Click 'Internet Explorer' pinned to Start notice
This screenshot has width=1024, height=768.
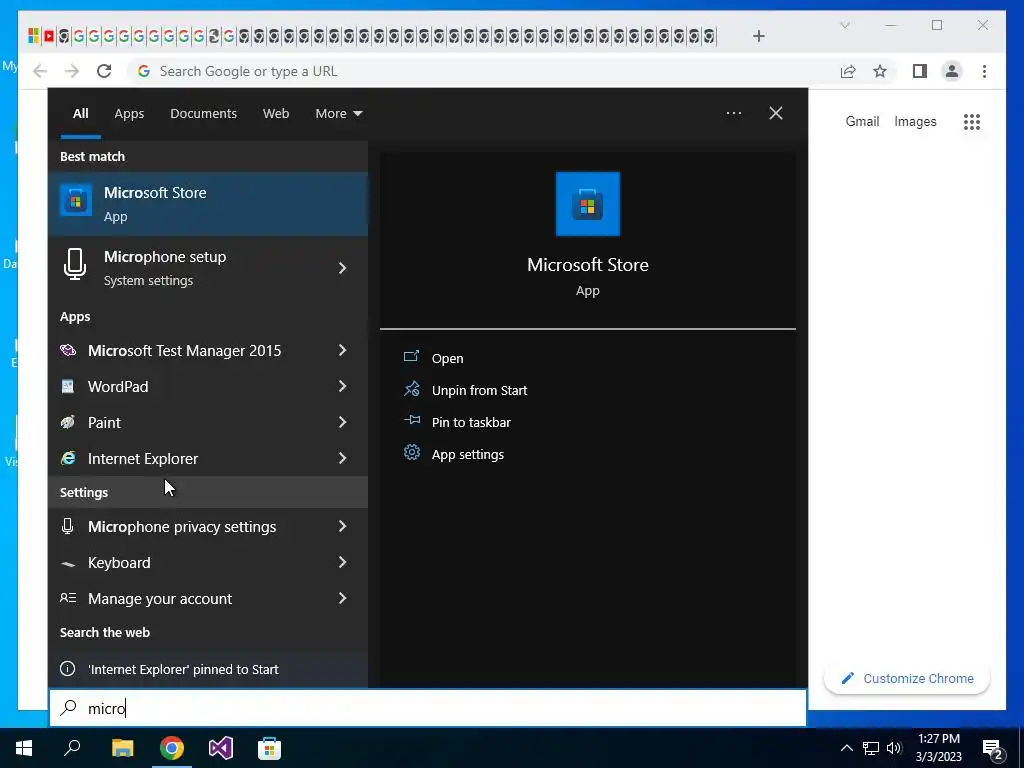[x=208, y=669]
